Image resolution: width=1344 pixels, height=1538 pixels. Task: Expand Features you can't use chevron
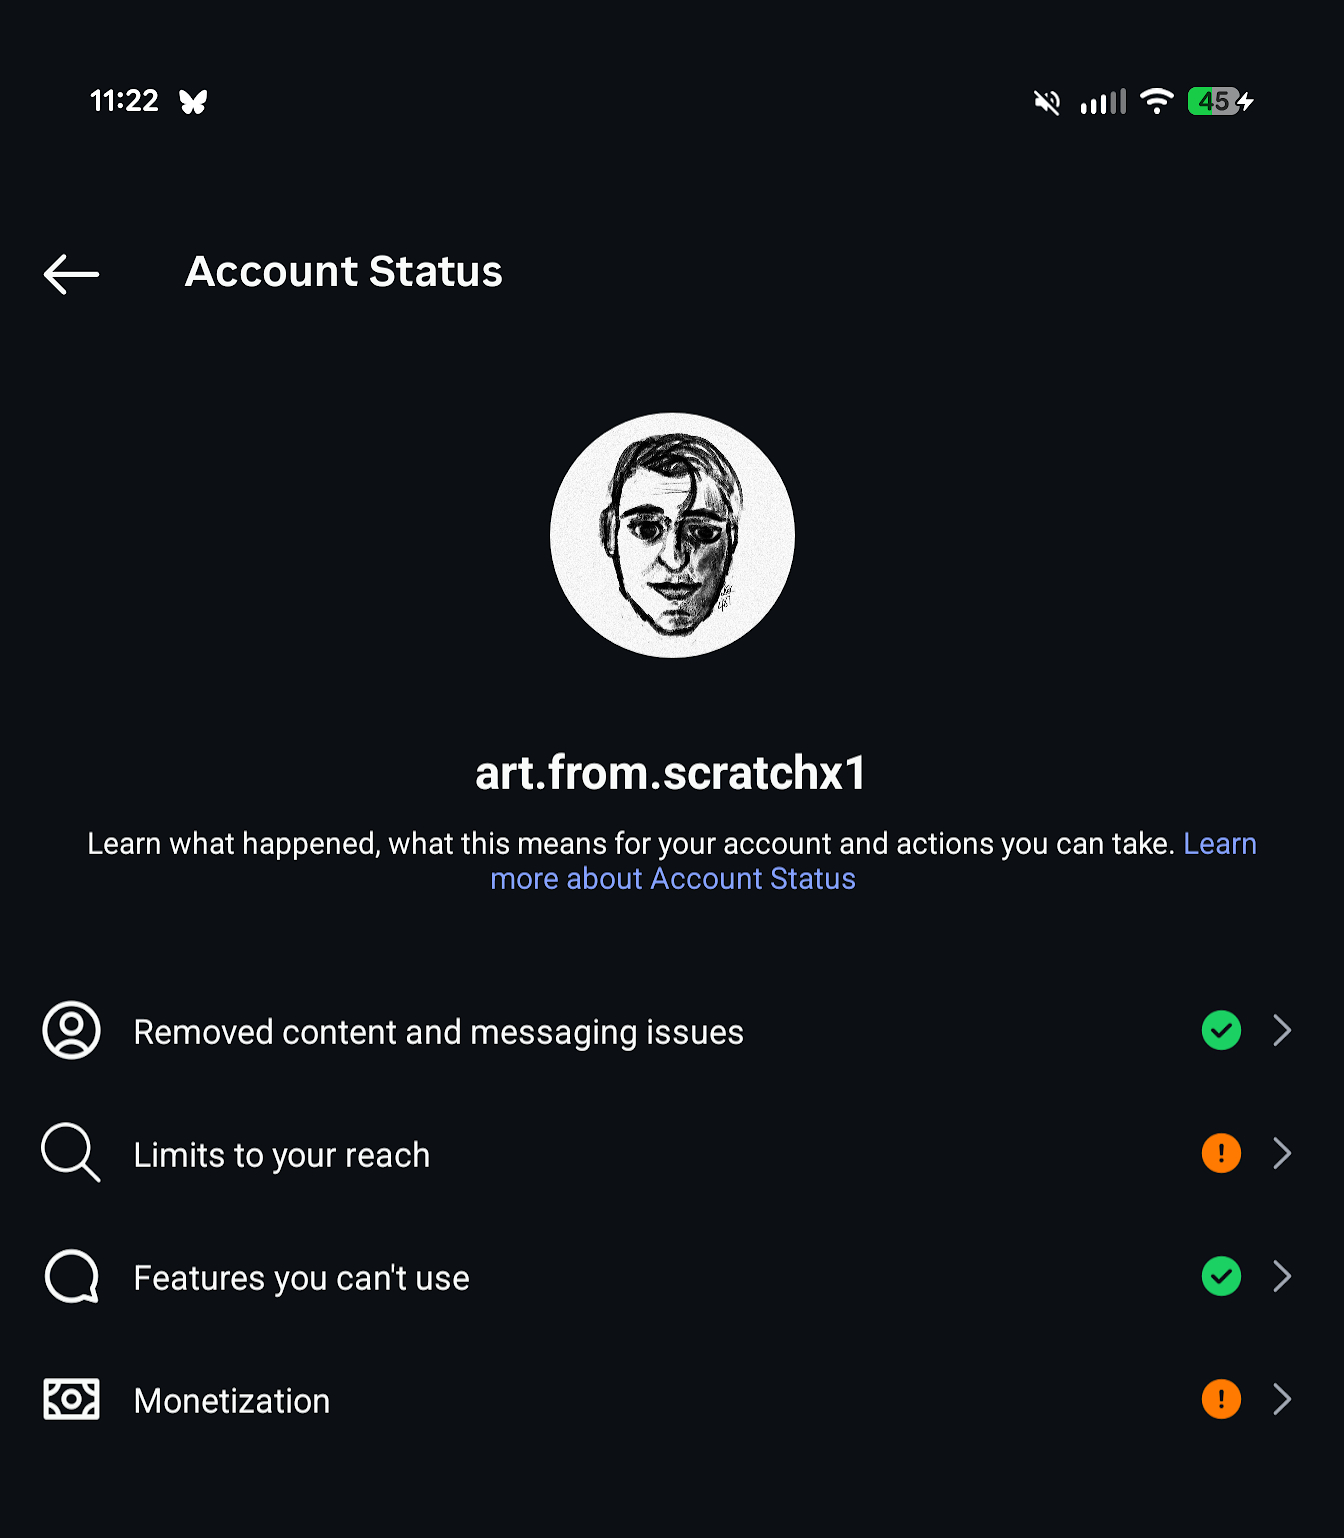(1282, 1276)
